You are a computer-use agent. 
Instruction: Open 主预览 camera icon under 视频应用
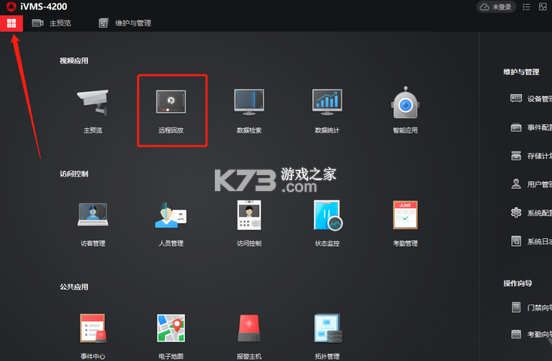93,111
